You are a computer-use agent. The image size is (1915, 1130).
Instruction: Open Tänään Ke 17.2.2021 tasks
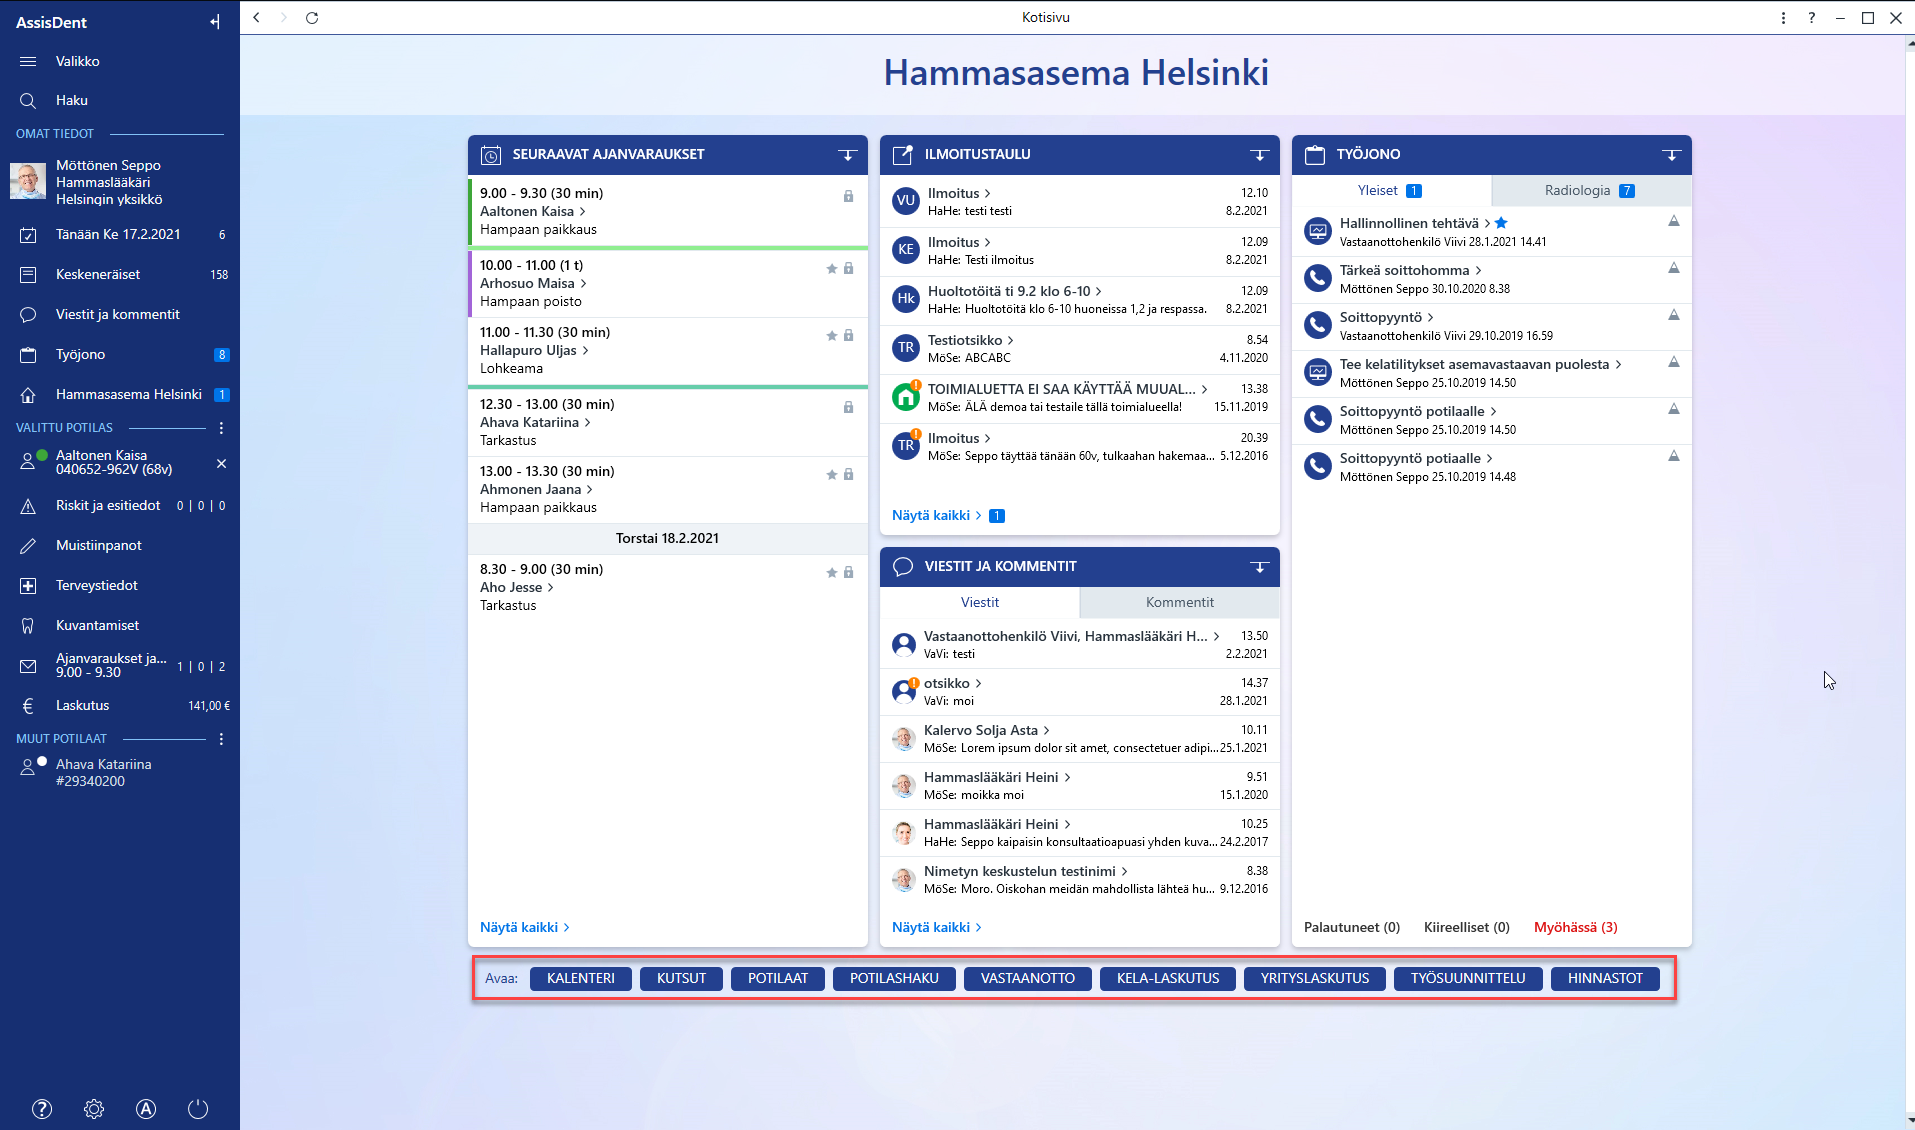pos(120,234)
